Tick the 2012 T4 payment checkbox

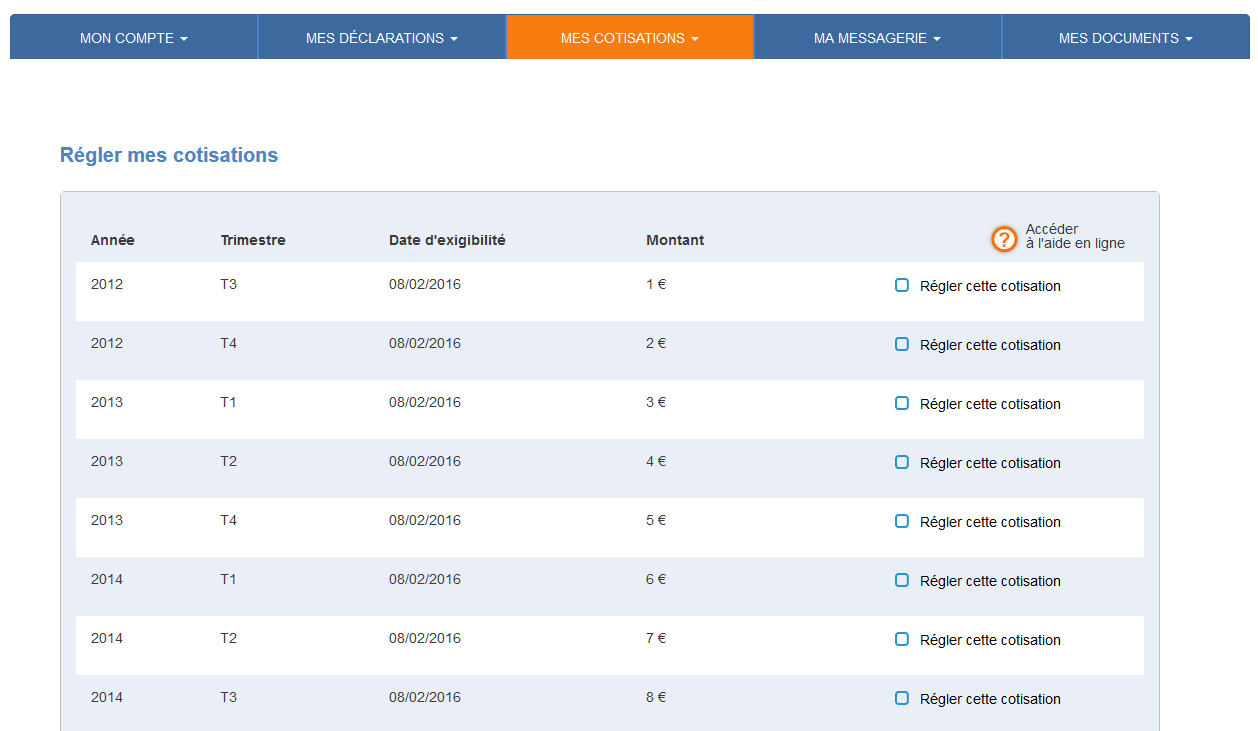point(902,344)
